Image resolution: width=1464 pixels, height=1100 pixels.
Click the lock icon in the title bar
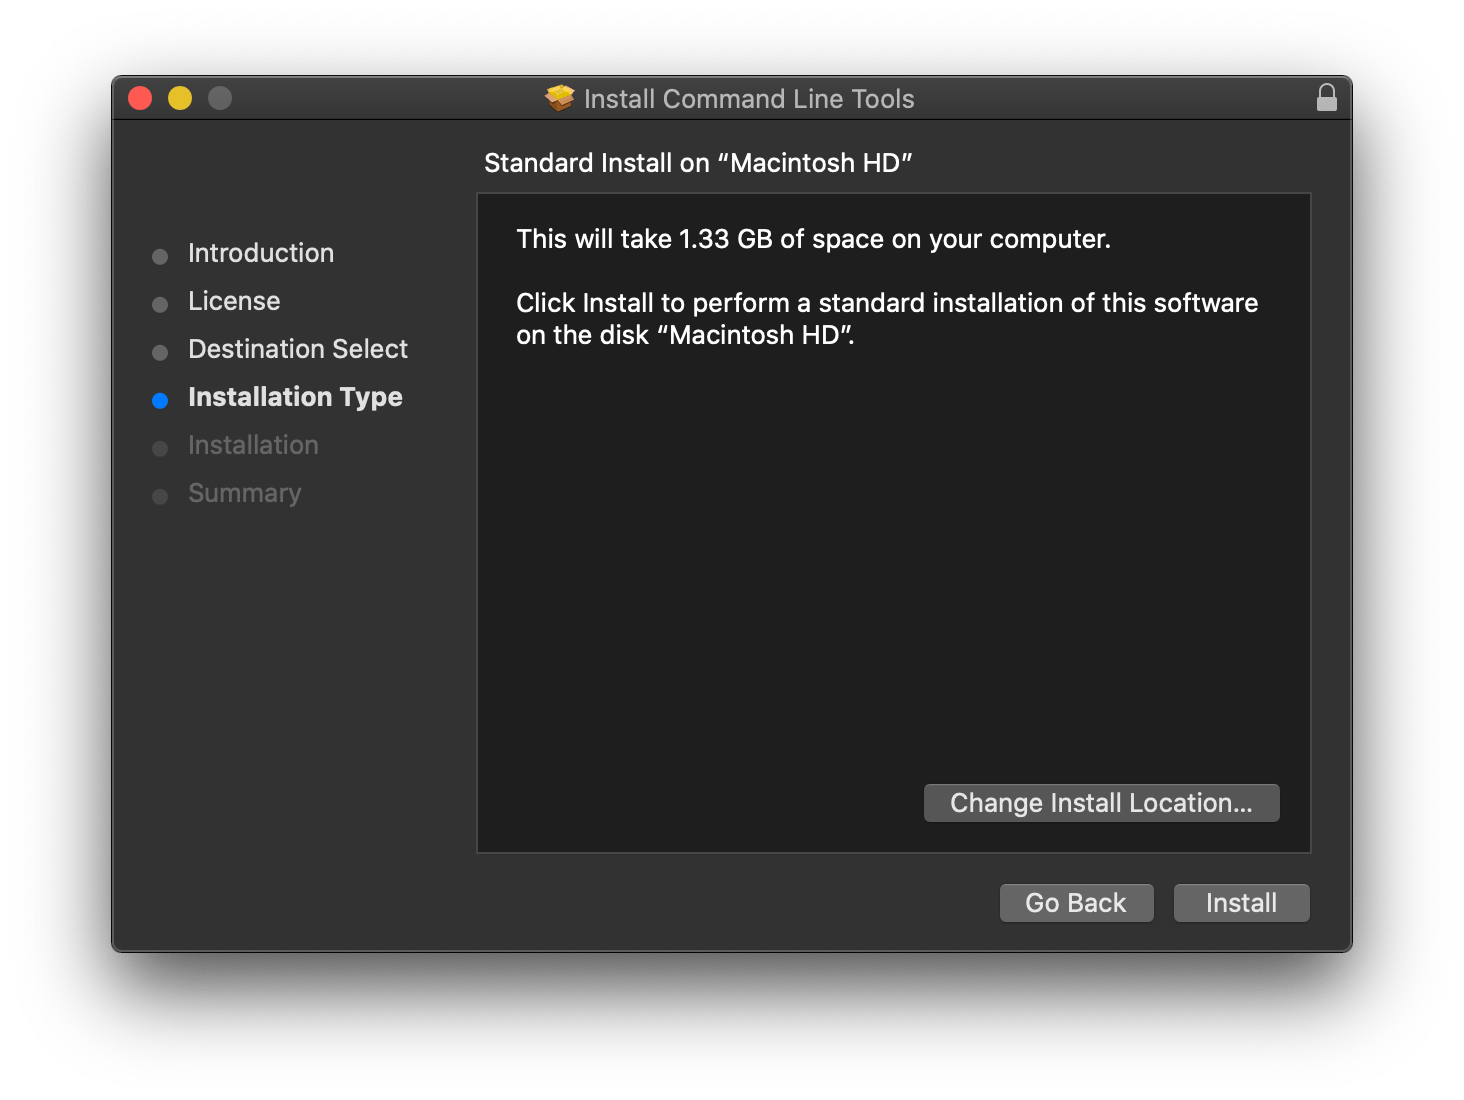click(1327, 98)
